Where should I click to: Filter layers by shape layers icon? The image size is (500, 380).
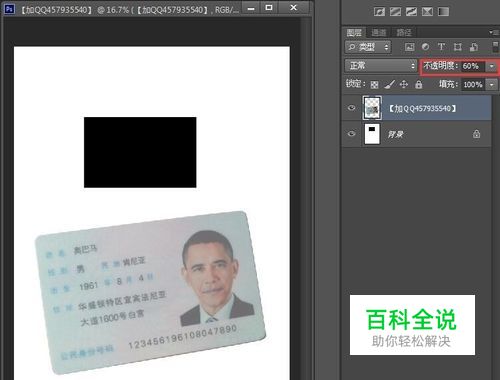[x=458, y=47]
